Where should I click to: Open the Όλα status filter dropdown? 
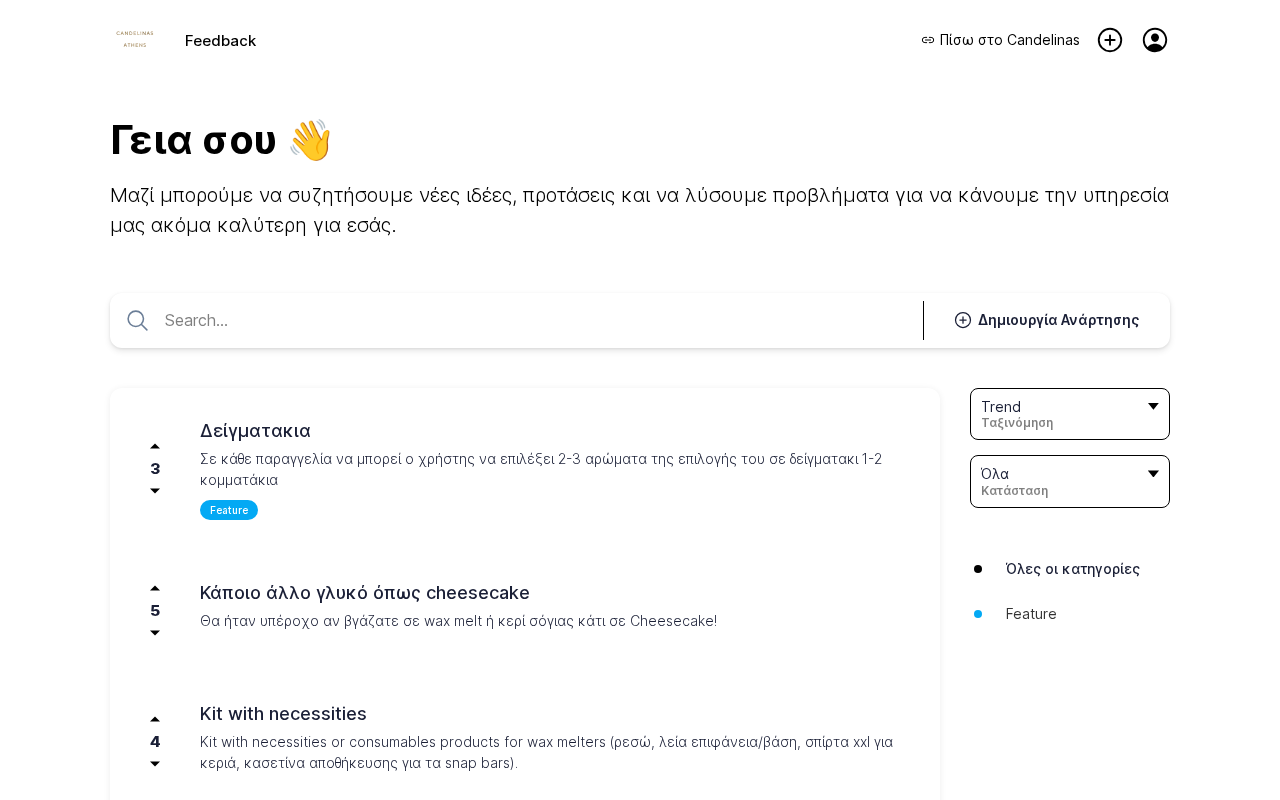point(1069,481)
